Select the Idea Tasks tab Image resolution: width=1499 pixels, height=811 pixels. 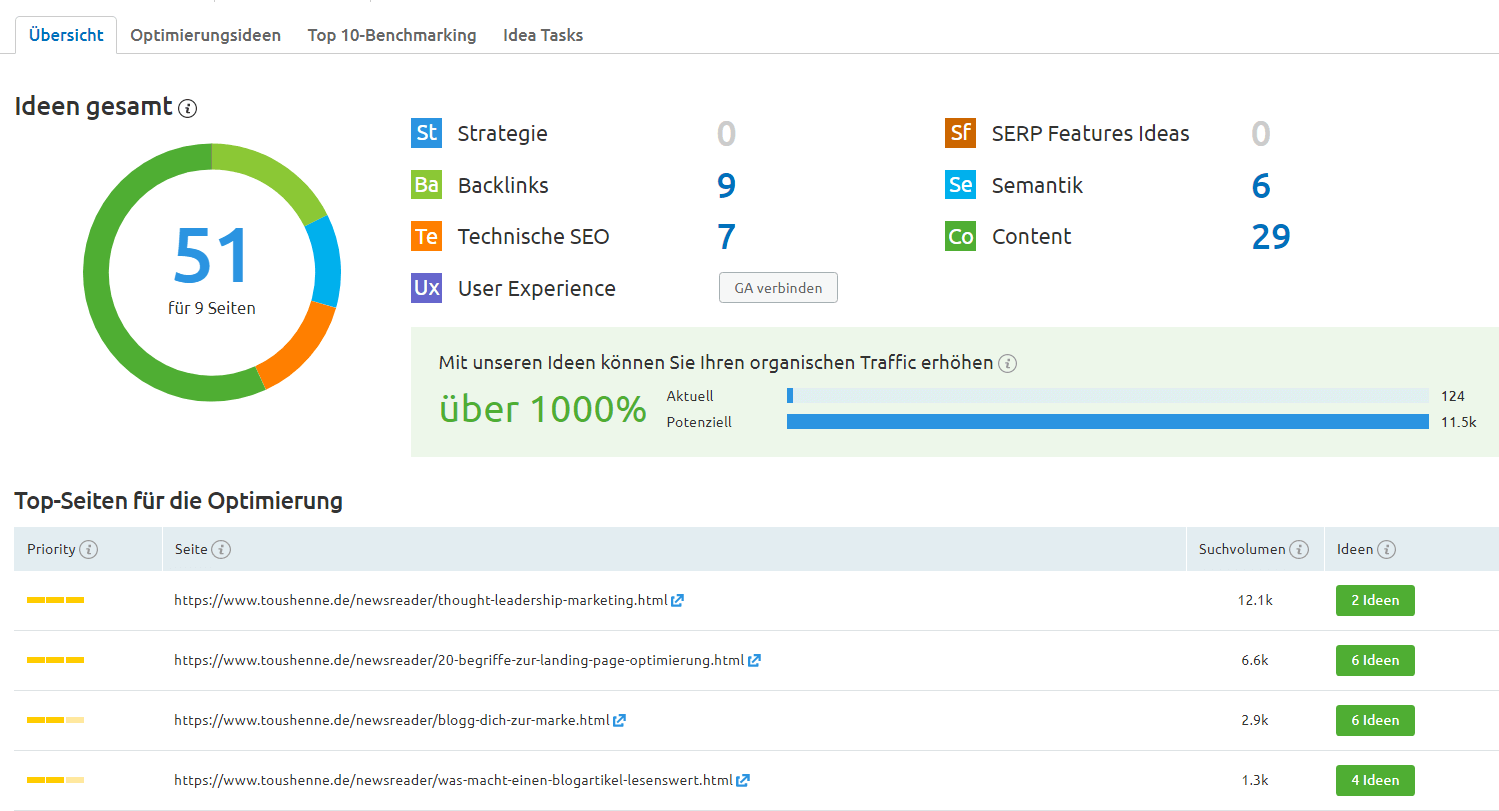pyautogui.click(x=543, y=35)
